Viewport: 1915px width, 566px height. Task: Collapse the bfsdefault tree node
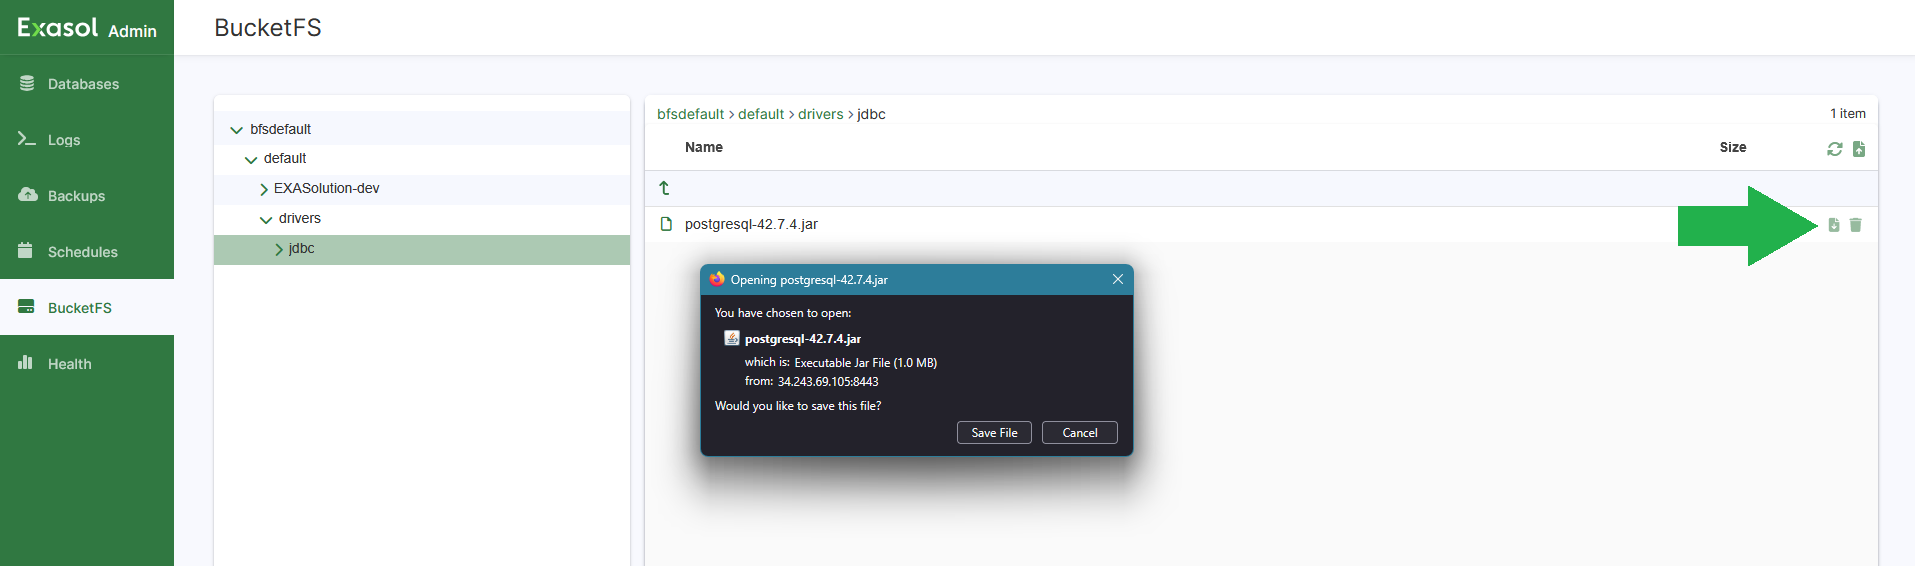point(237,130)
